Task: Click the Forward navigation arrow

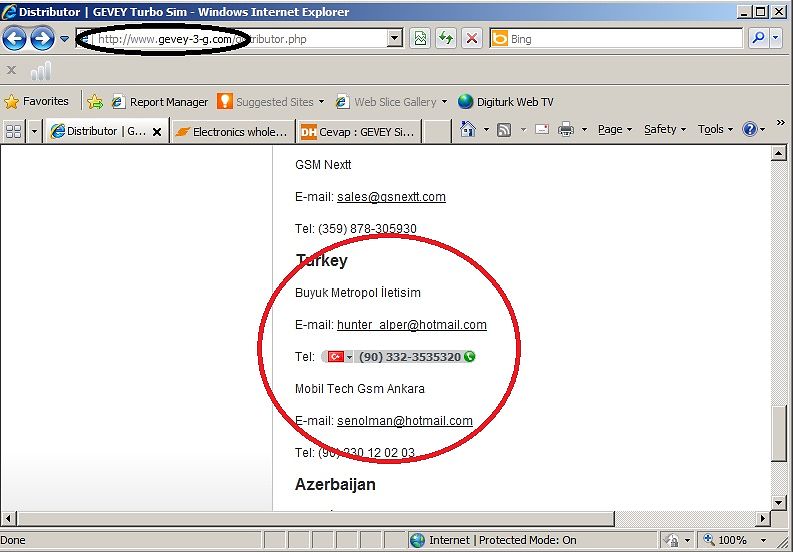Action: coord(41,39)
